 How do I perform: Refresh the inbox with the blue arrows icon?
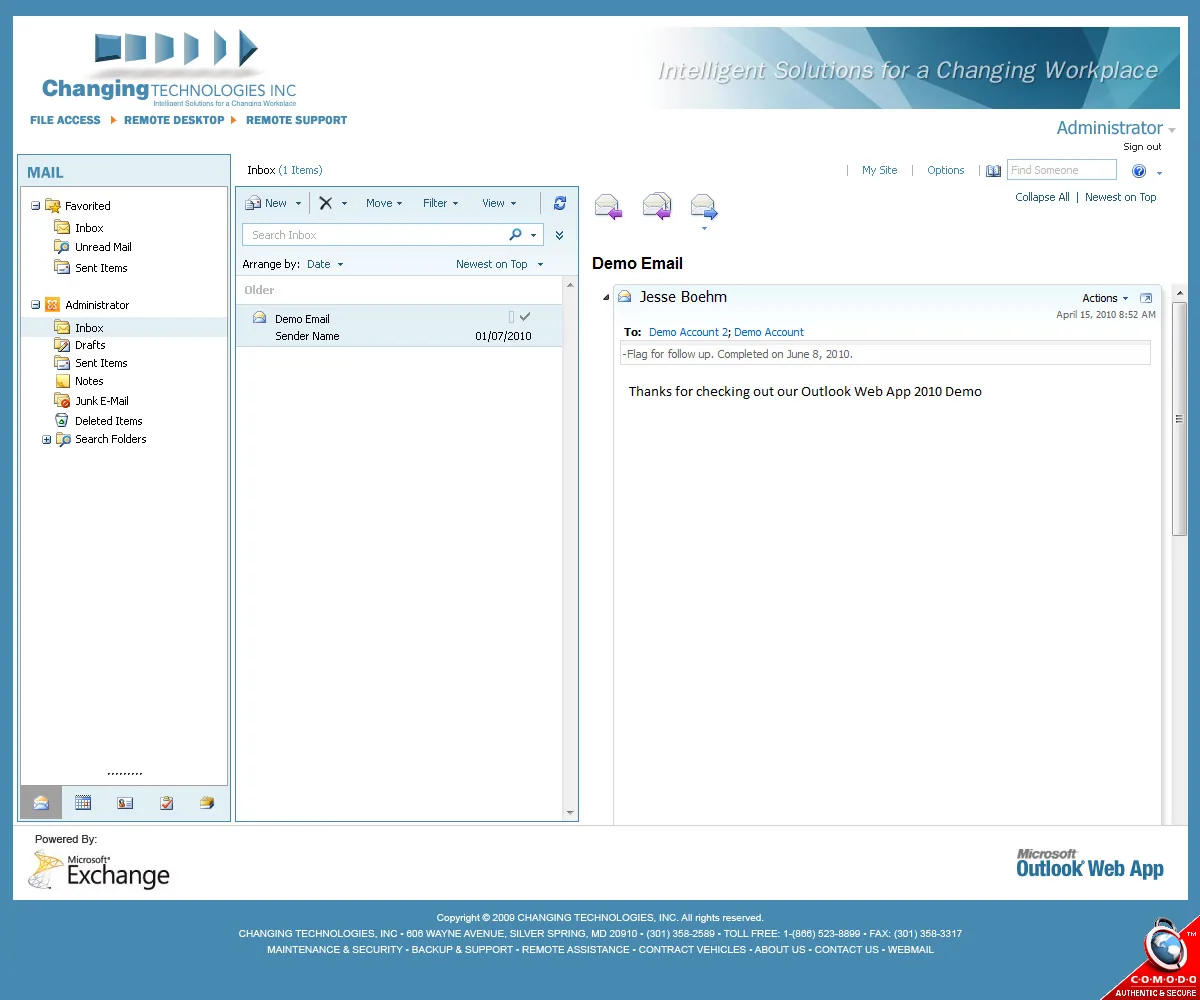coord(560,203)
